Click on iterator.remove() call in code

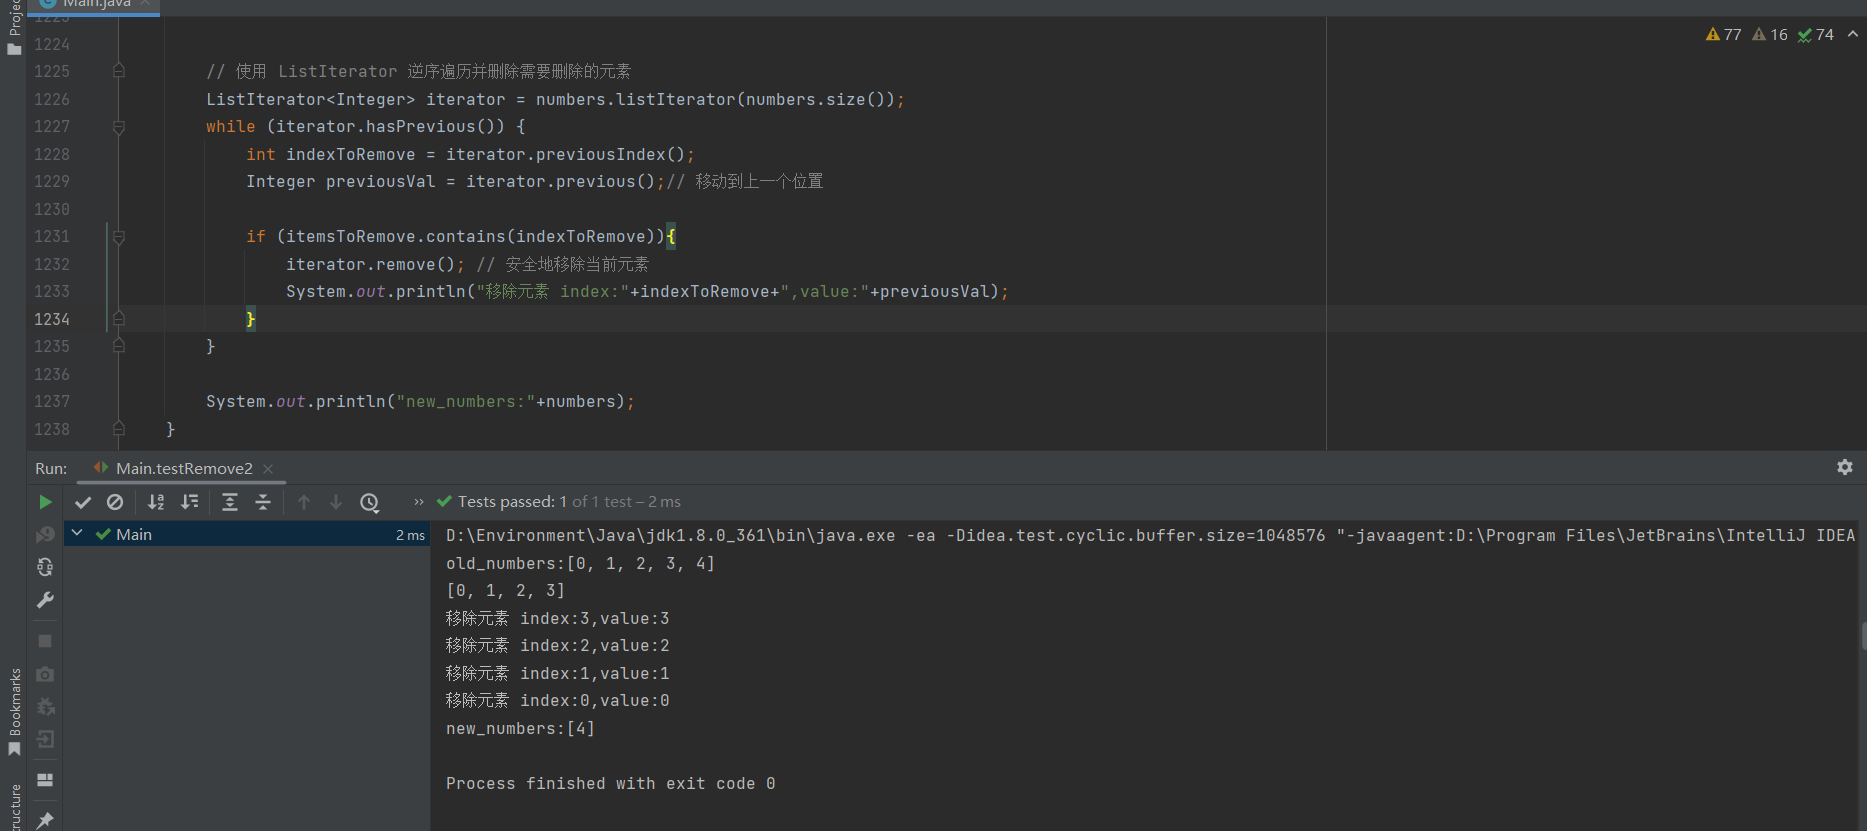coord(370,264)
